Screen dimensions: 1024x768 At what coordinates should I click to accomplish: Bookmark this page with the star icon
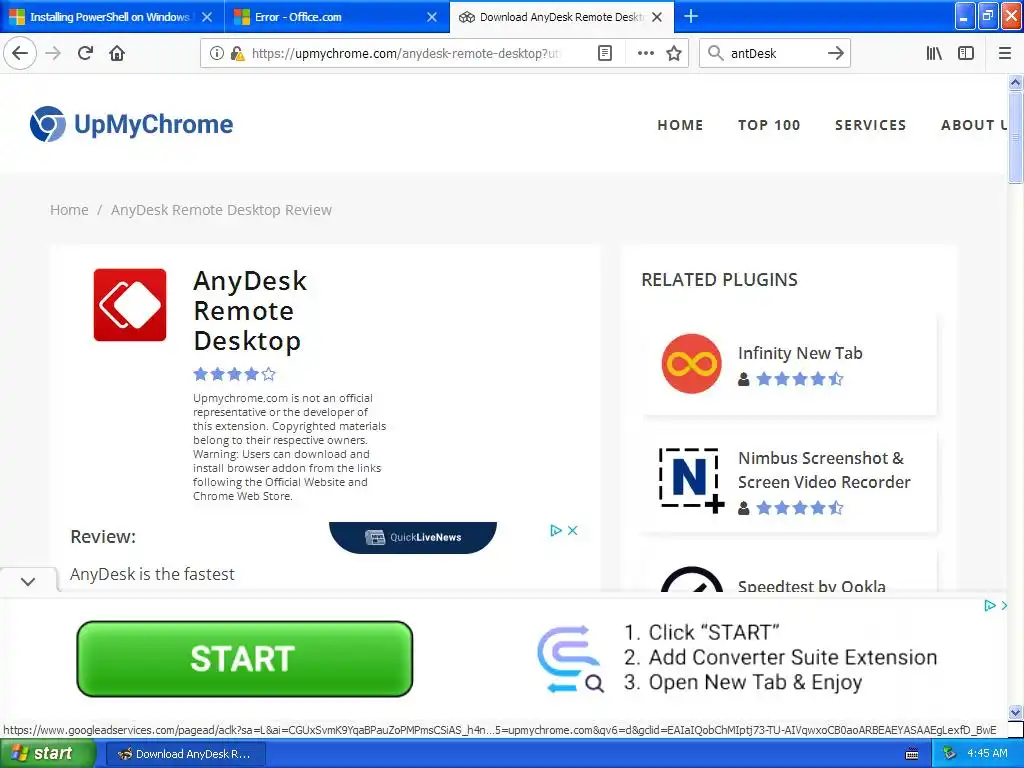click(674, 54)
